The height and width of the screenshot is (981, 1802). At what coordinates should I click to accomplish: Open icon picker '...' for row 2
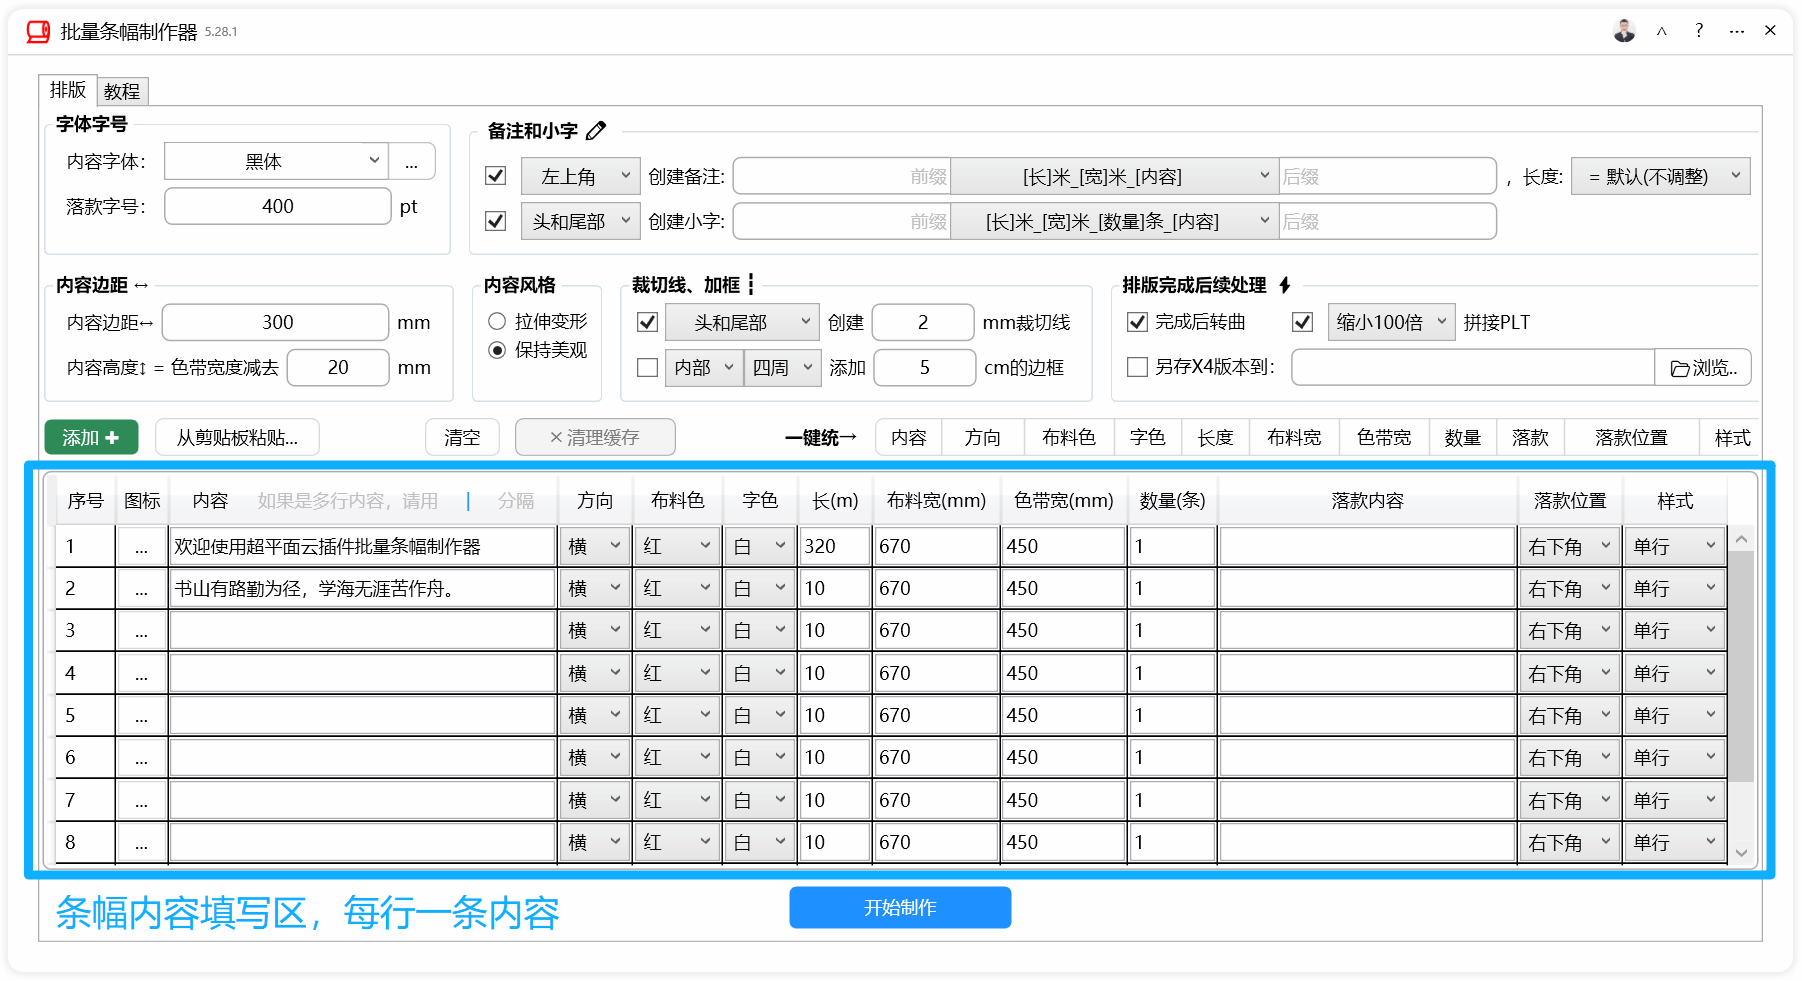[141, 589]
